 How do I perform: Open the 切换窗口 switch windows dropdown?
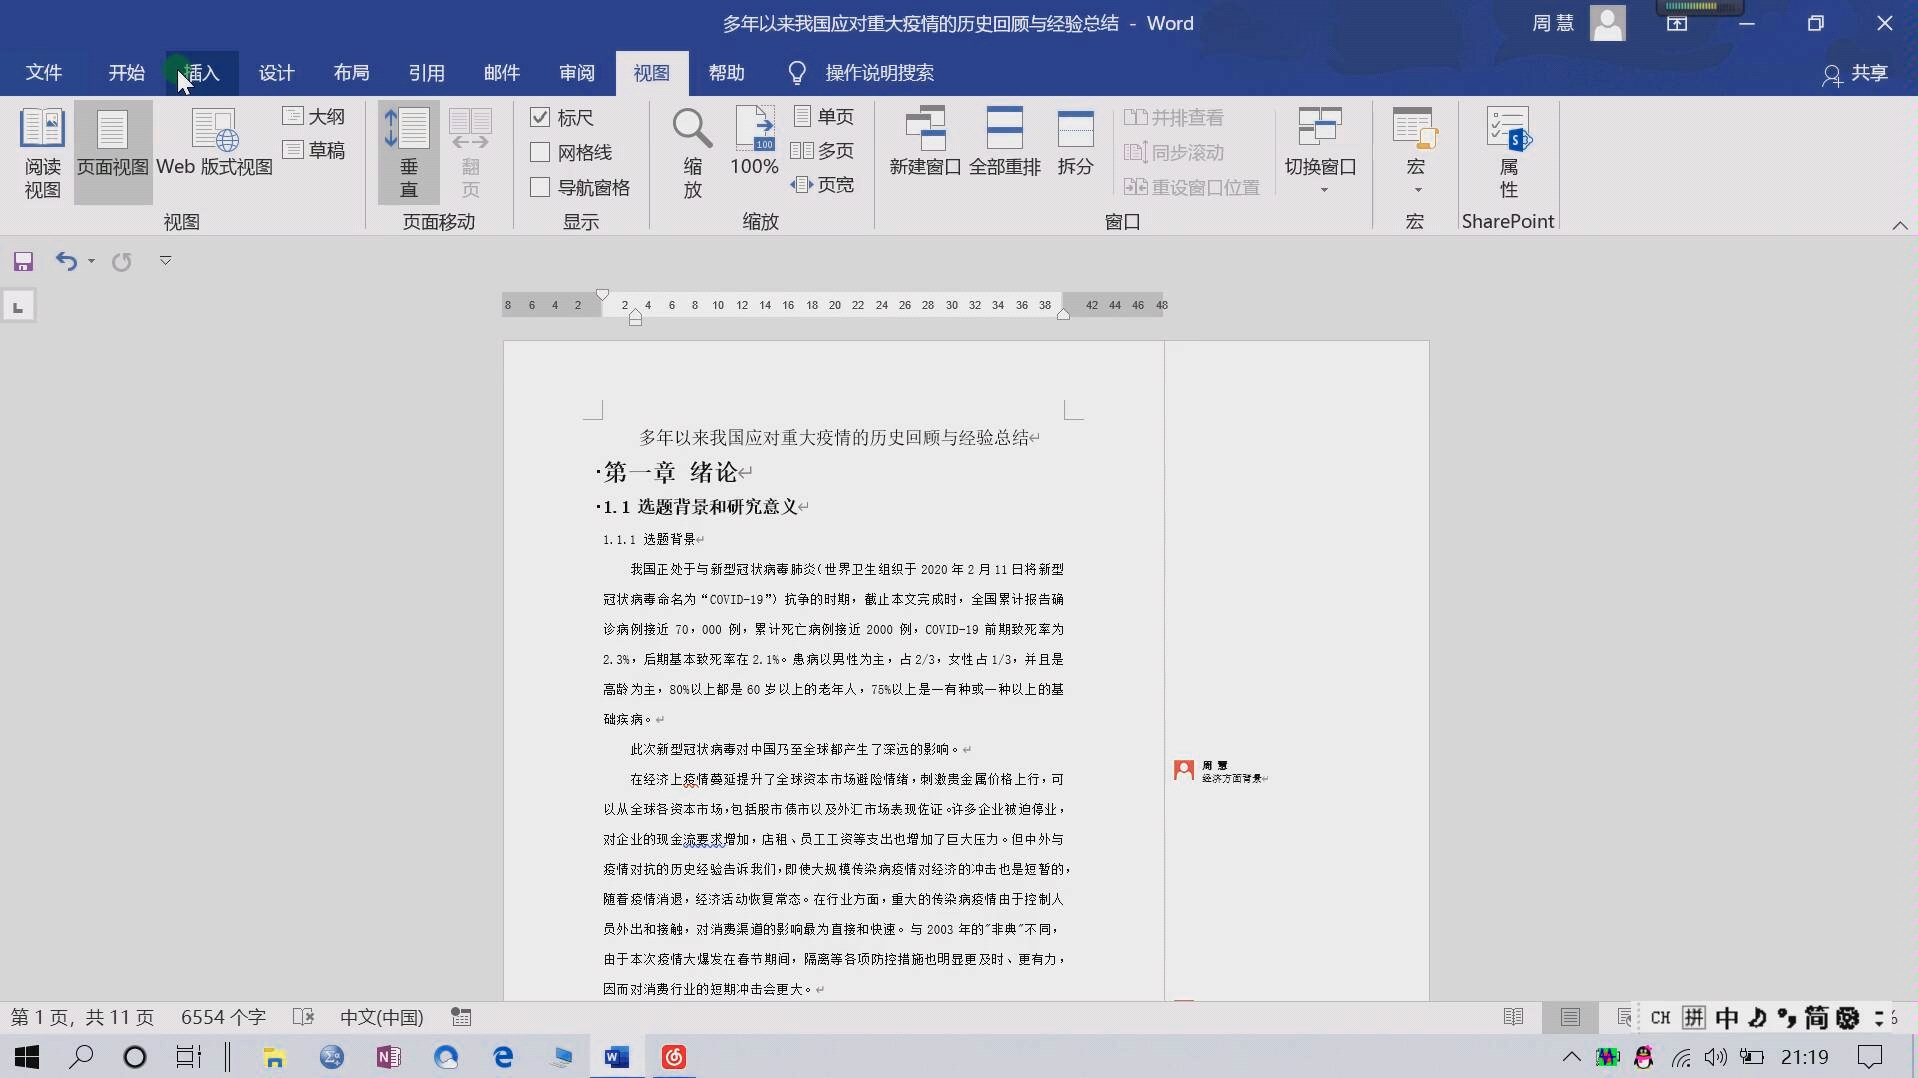tap(1320, 150)
